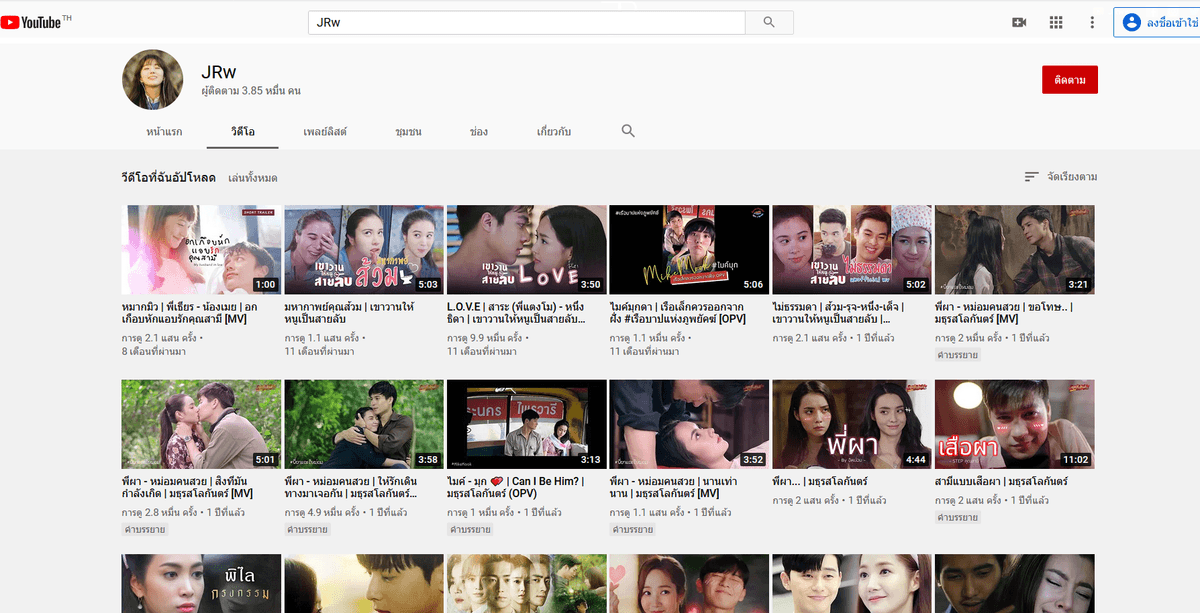Open the three-dot settings menu
The width and height of the screenshot is (1200, 613).
point(1092,22)
